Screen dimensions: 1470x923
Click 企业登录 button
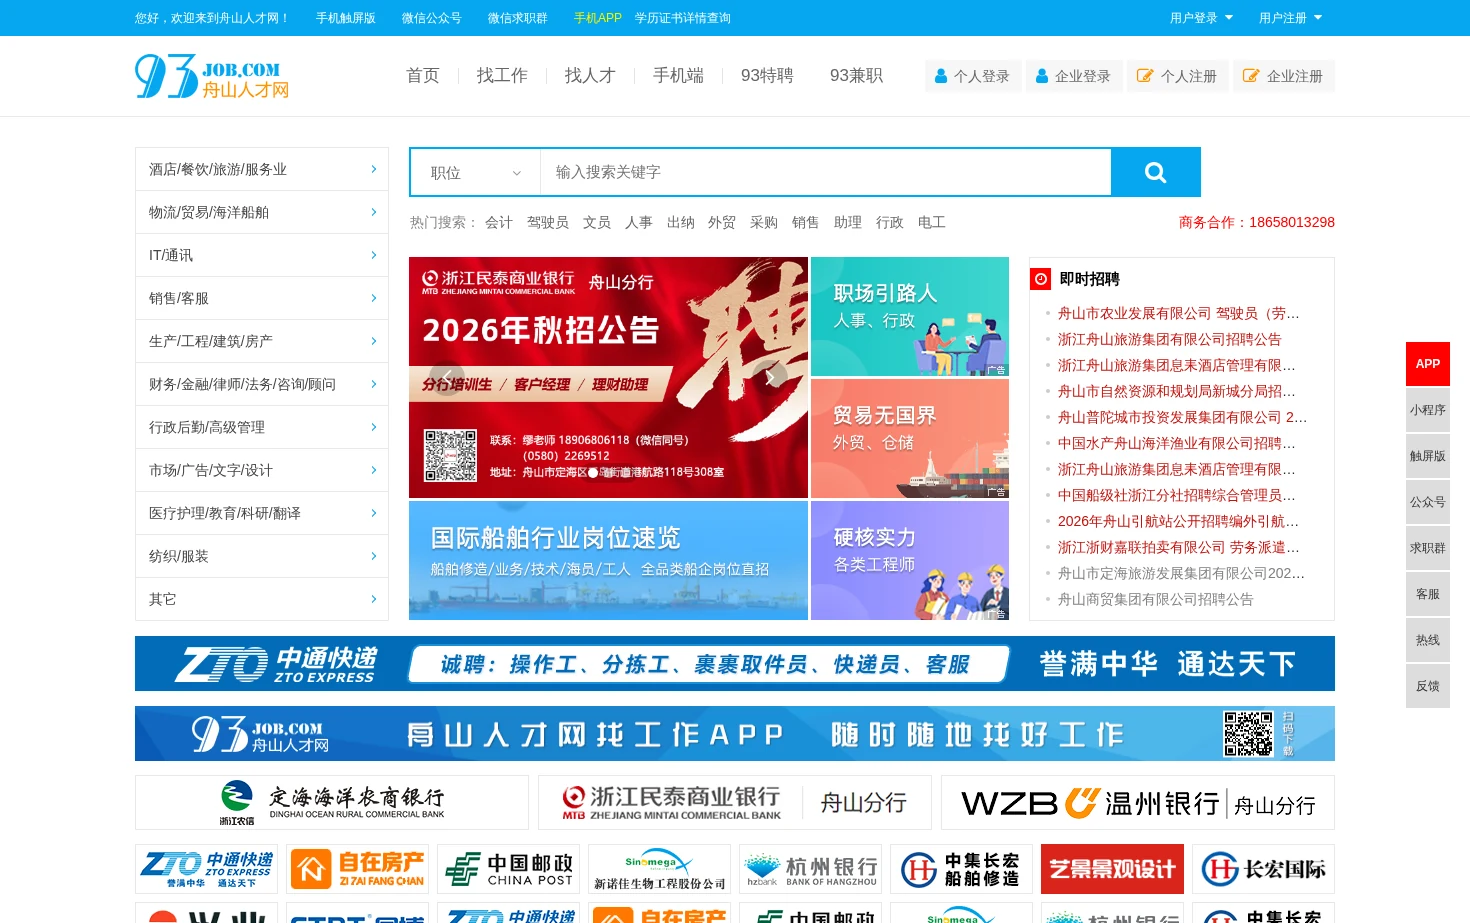tap(1074, 76)
